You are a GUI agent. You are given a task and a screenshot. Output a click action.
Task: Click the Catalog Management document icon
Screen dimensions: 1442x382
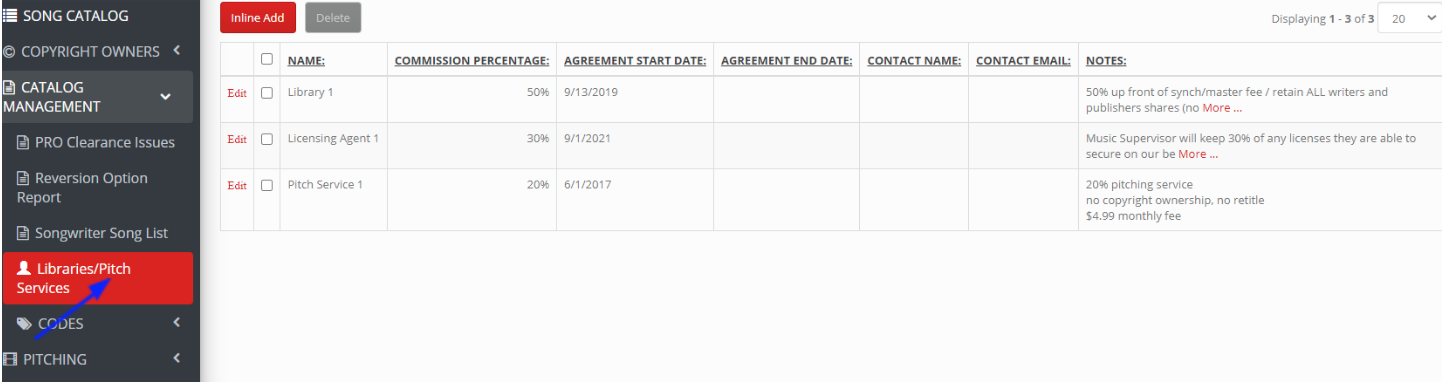coord(9,87)
